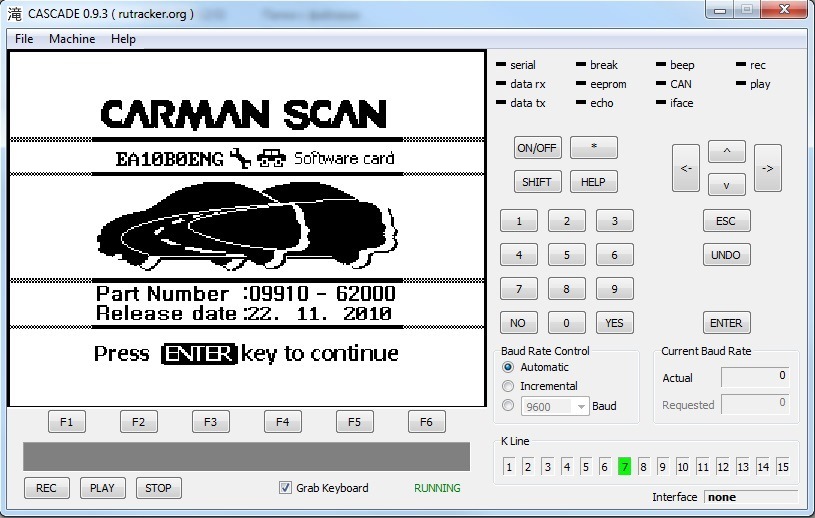The width and height of the screenshot is (815, 518).
Task: Select the Incremental baud rate option
Action: 508,386
